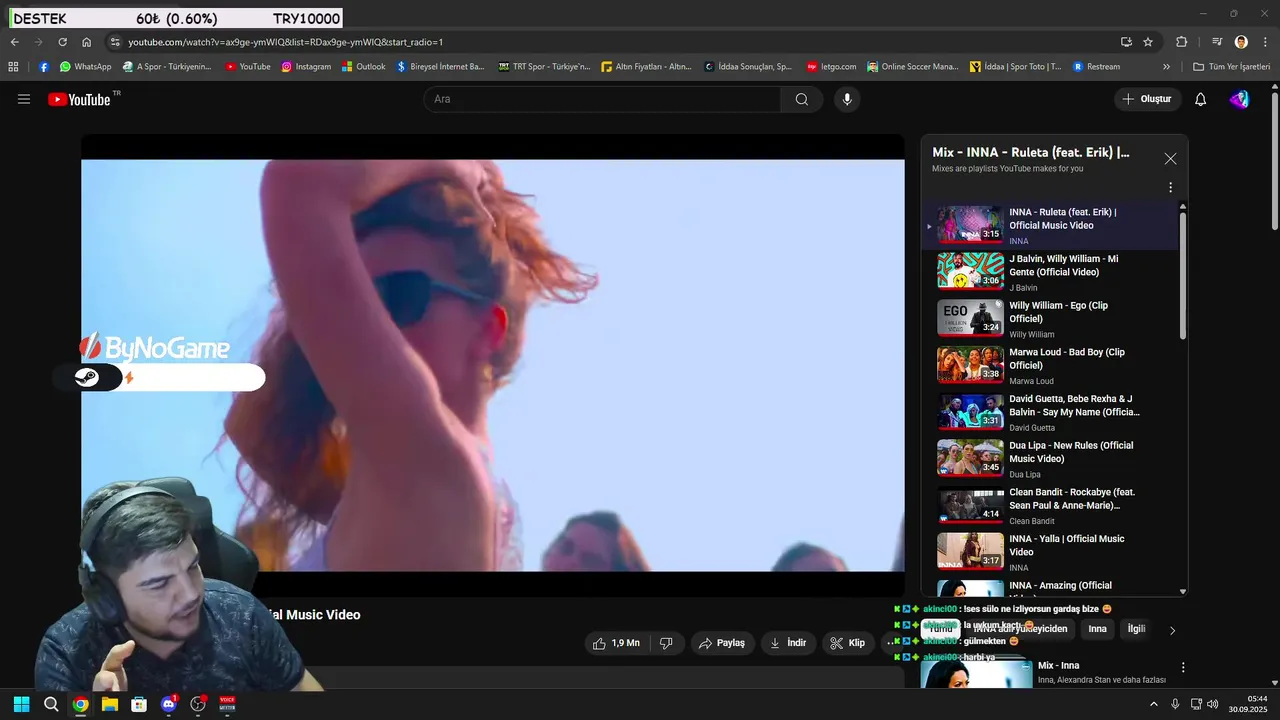Focus the Ara search field
This screenshot has height=720, width=1280.
coord(602,99)
